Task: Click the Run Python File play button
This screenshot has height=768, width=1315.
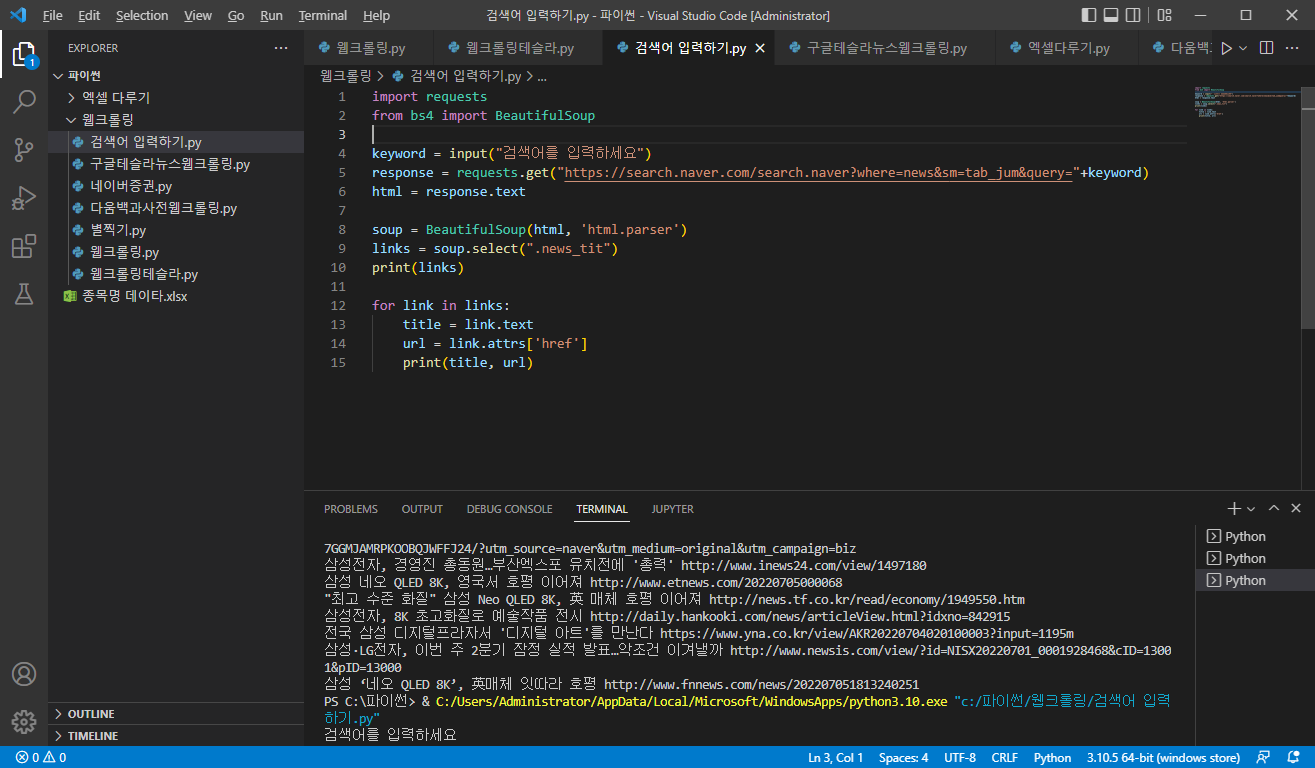Action: click(x=1226, y=48)
